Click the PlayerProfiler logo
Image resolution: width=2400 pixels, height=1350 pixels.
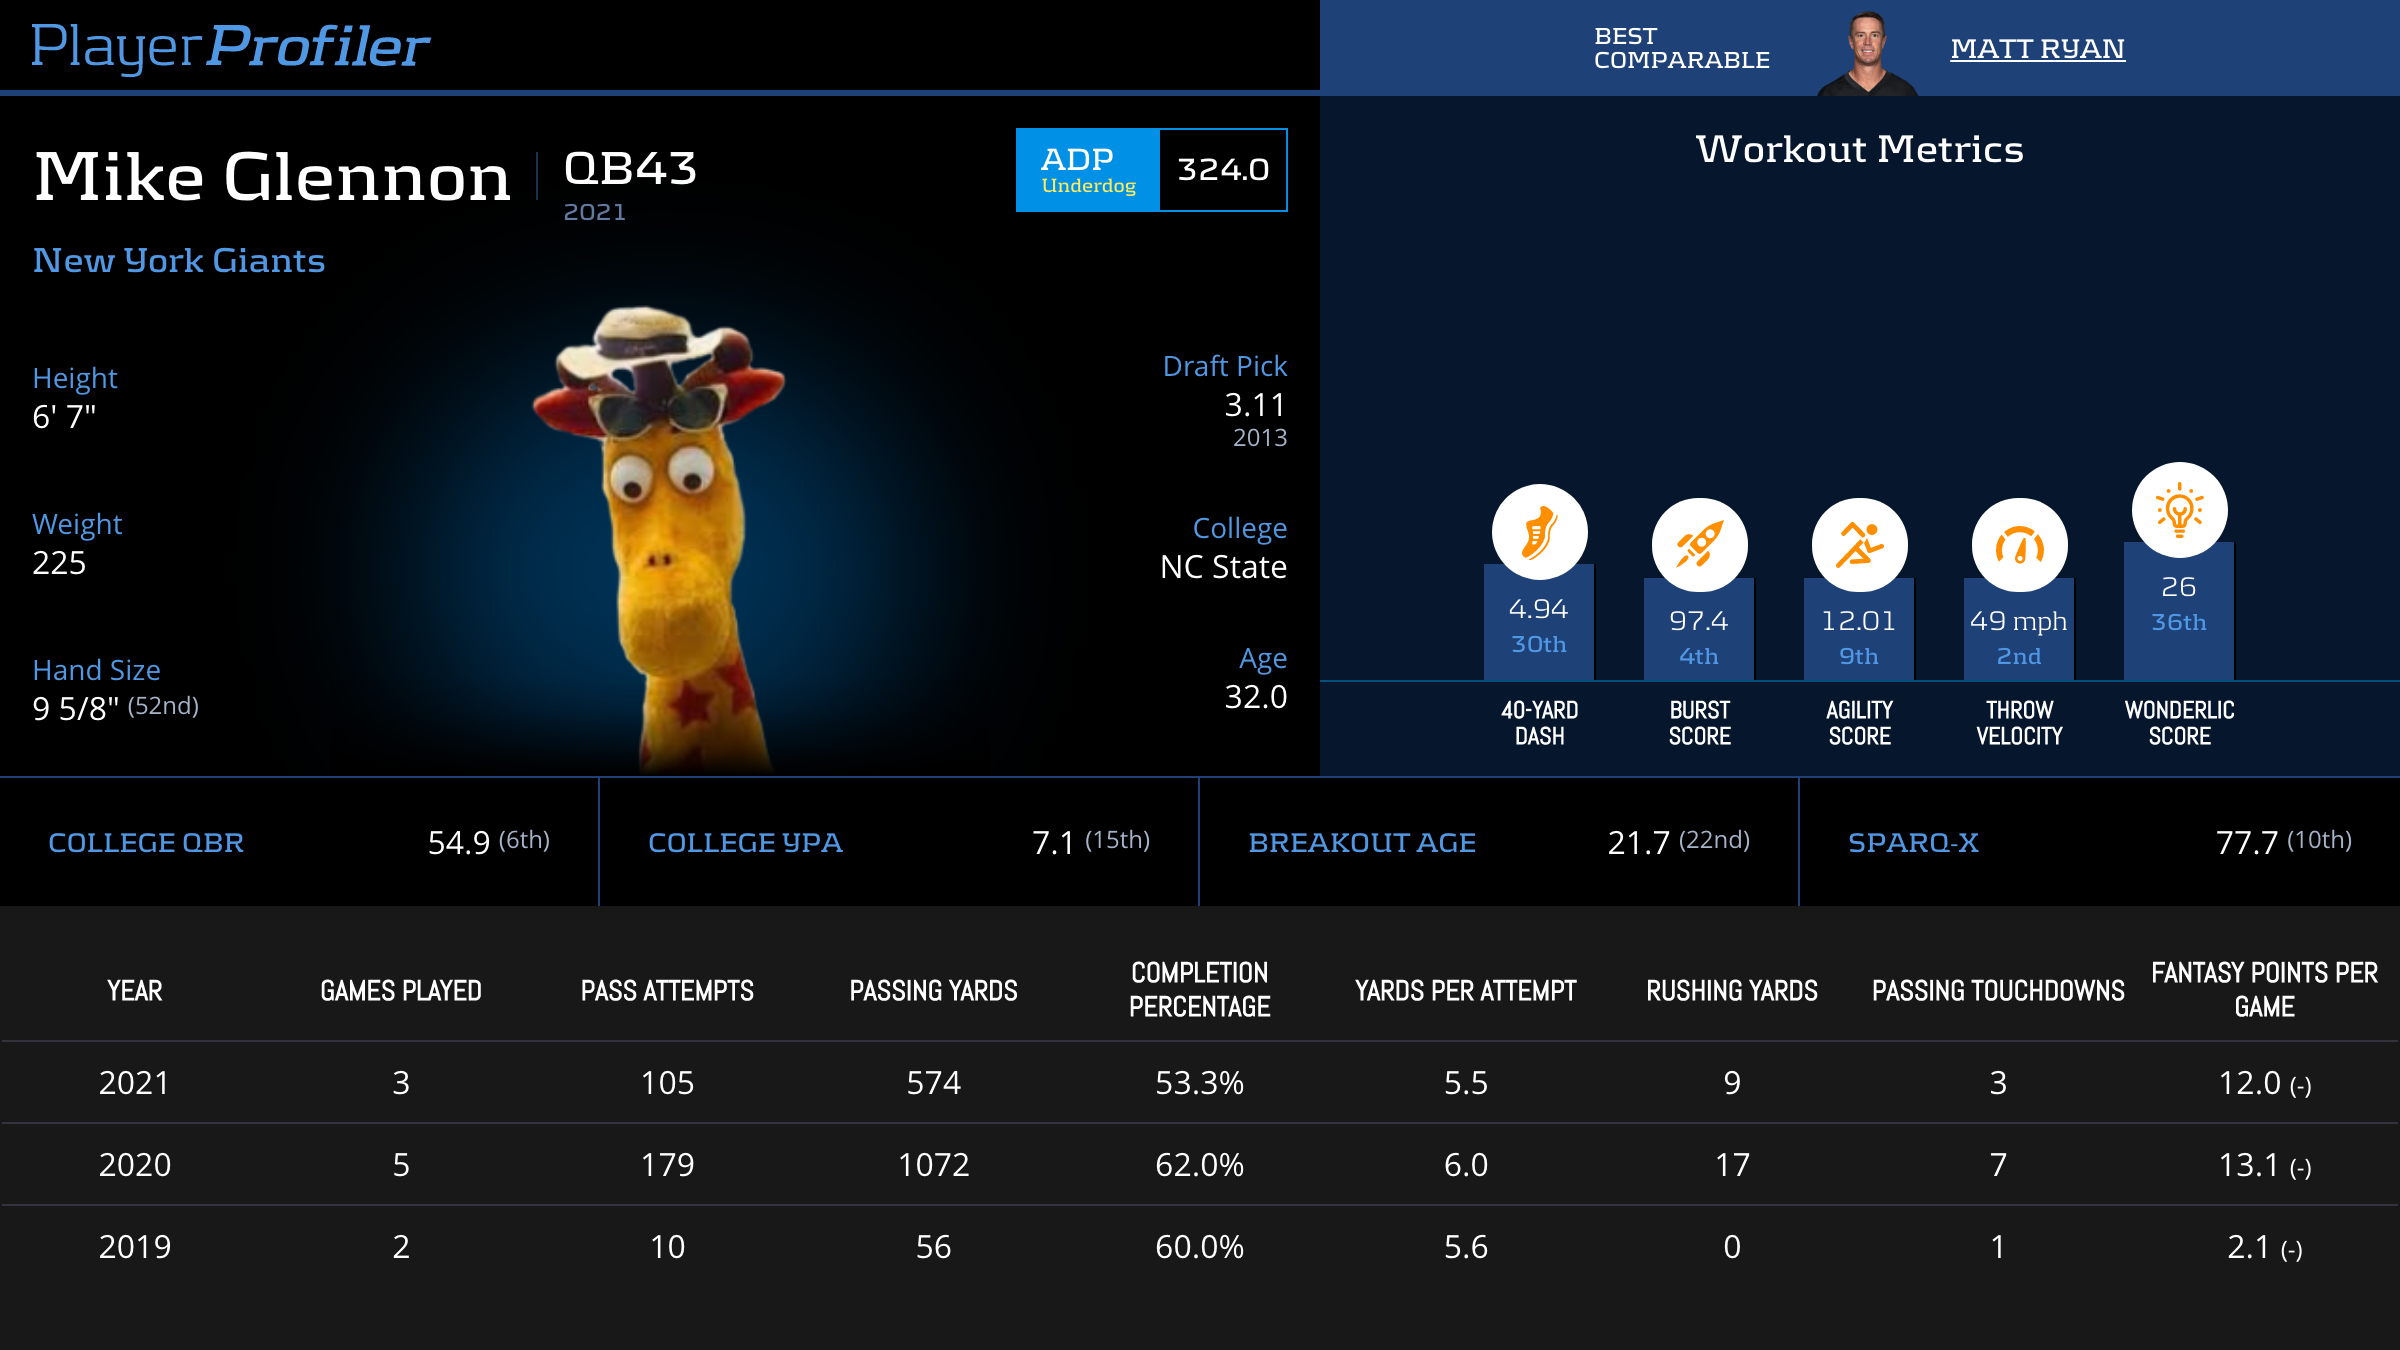pos(230,46)
